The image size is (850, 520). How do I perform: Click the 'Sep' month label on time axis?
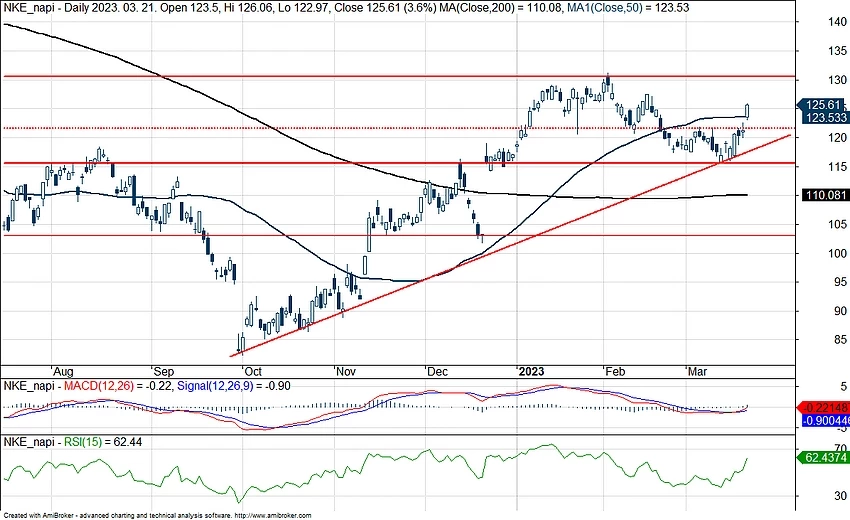(164, 372)
